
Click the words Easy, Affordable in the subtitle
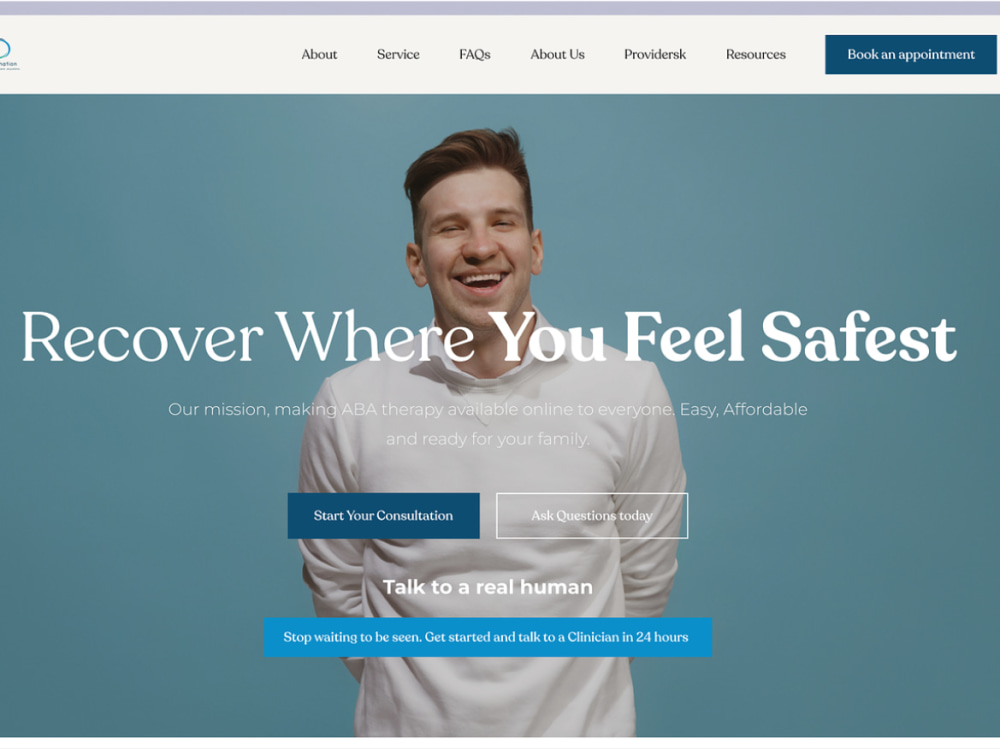(744, 409)
